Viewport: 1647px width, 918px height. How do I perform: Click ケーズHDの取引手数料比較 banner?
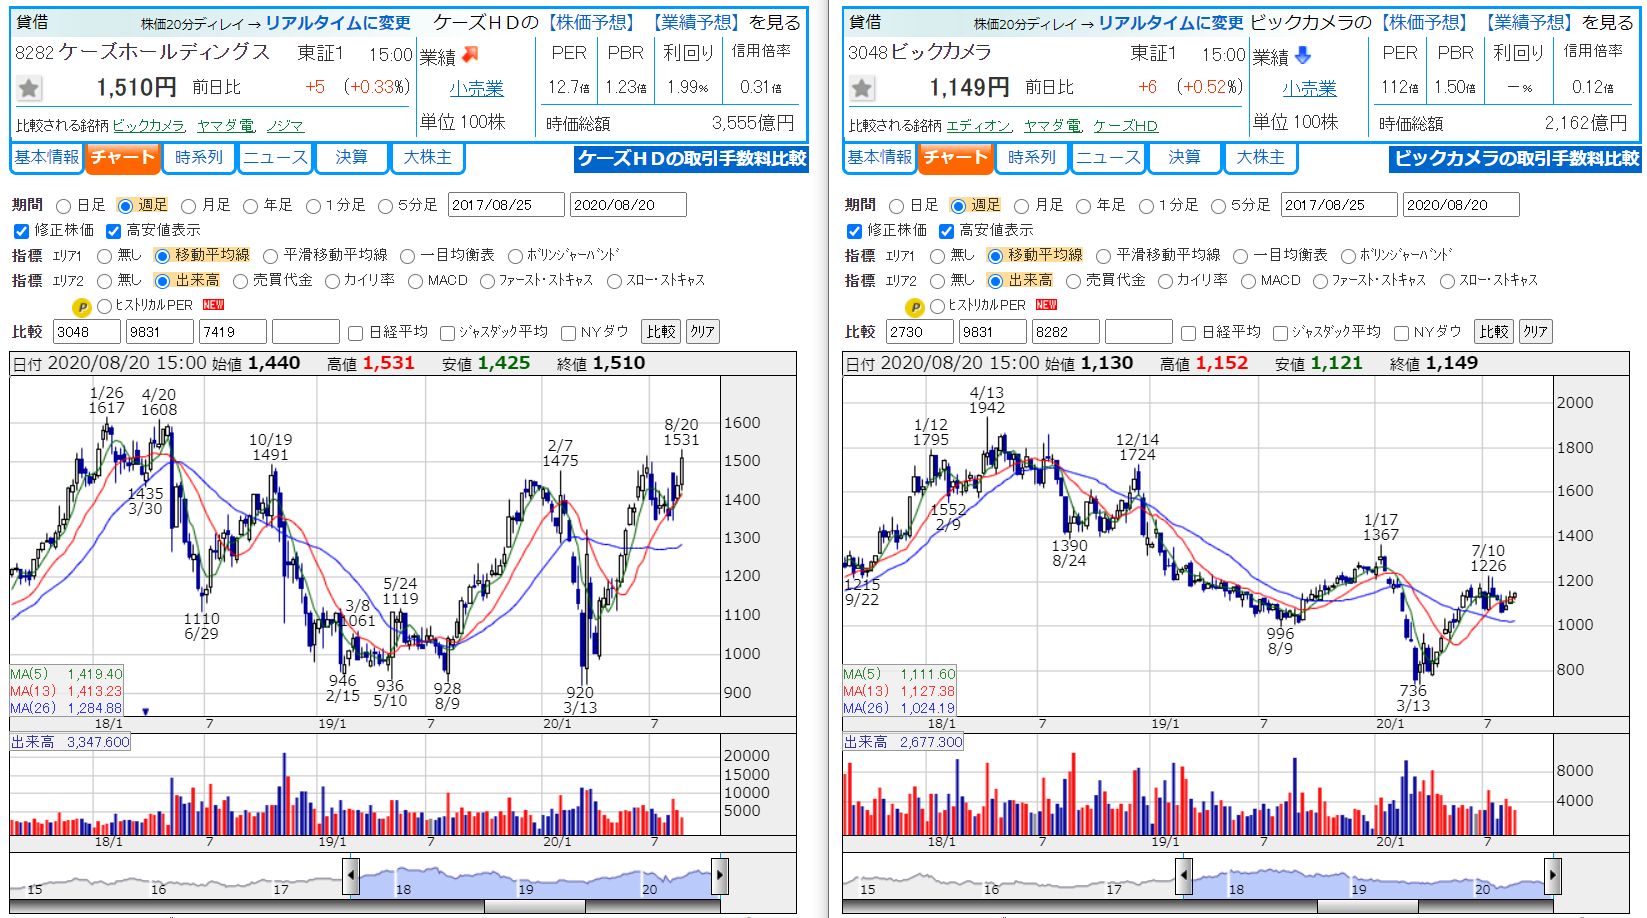[x=692, y=159]
